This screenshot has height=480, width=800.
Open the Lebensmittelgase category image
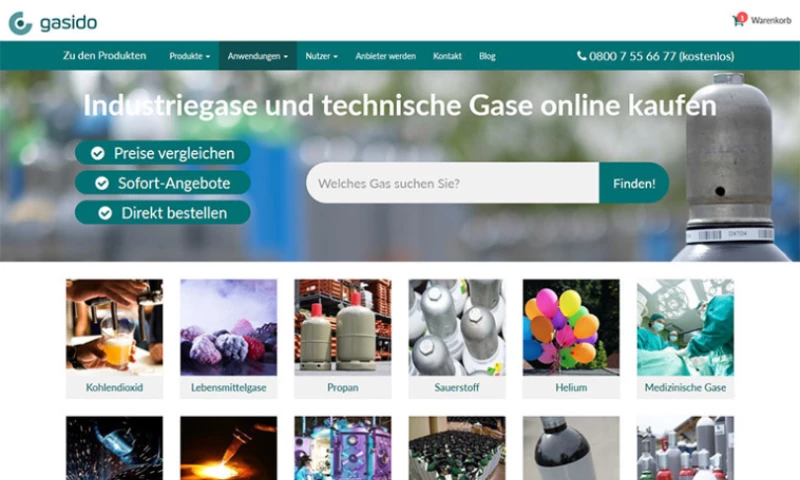229,327
